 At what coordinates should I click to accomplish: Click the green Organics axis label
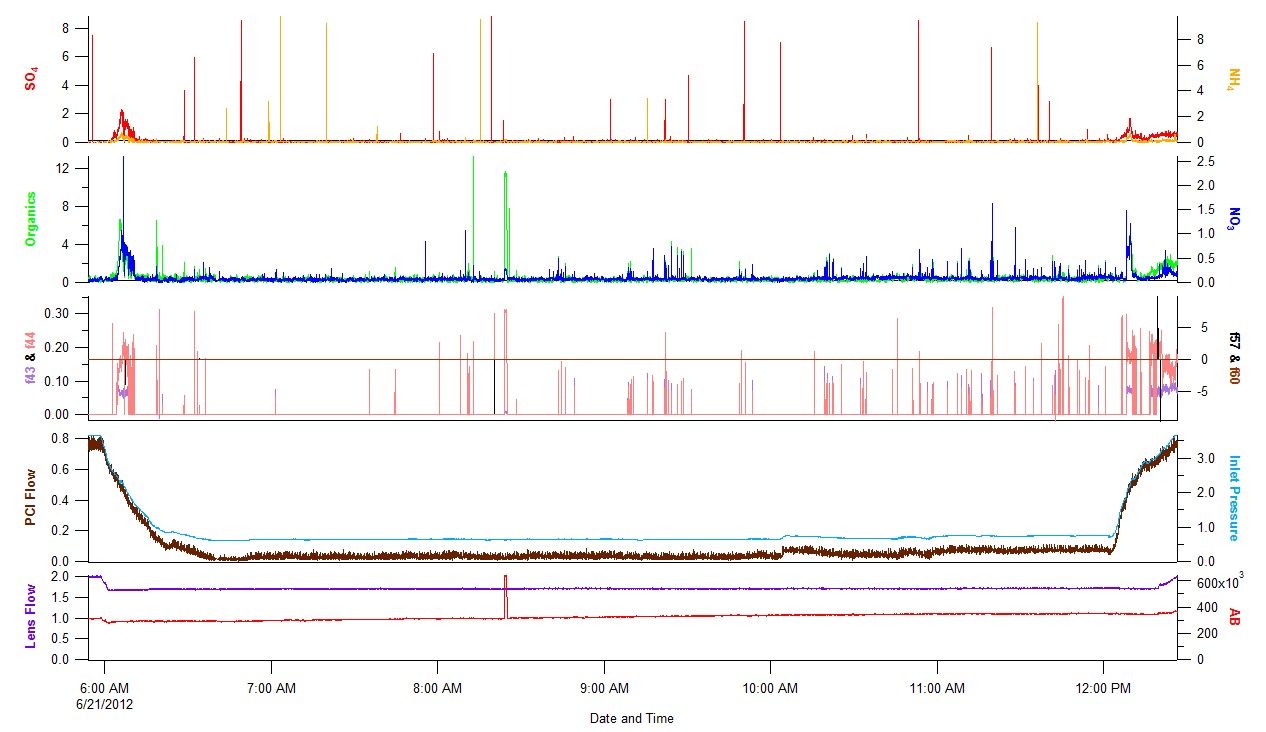point(30,219)
